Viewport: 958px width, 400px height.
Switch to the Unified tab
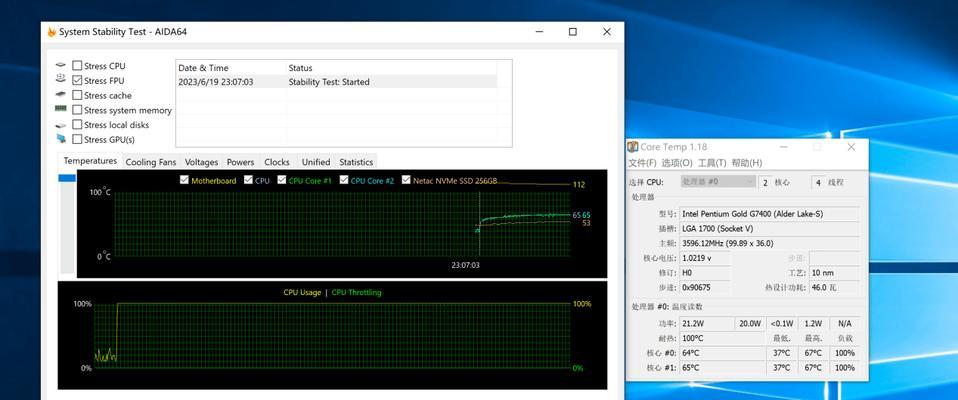pos(316,162)
